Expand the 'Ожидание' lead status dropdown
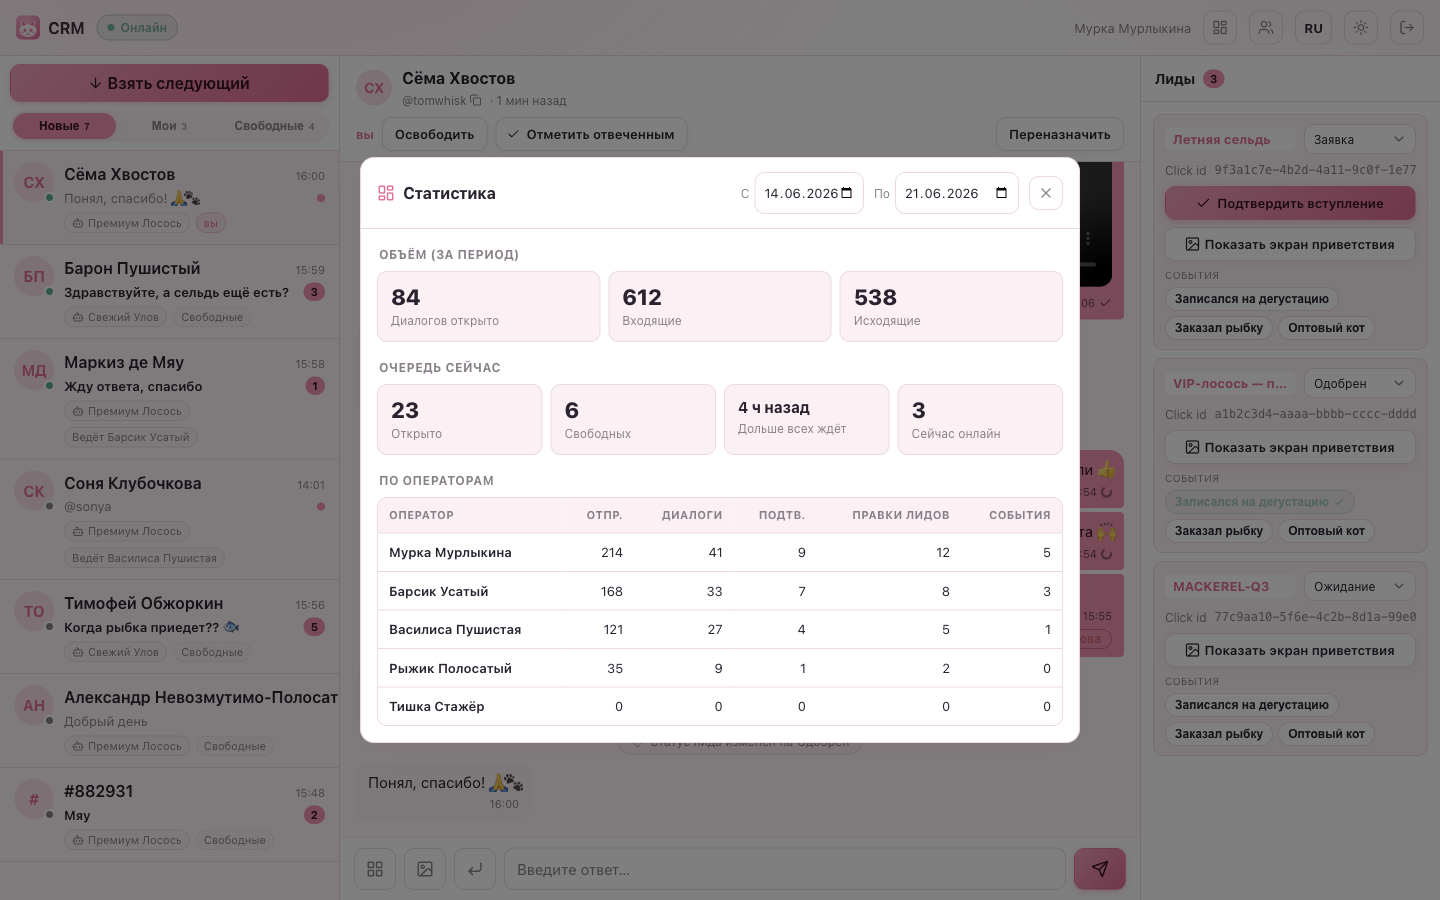 click(1359, 586)
